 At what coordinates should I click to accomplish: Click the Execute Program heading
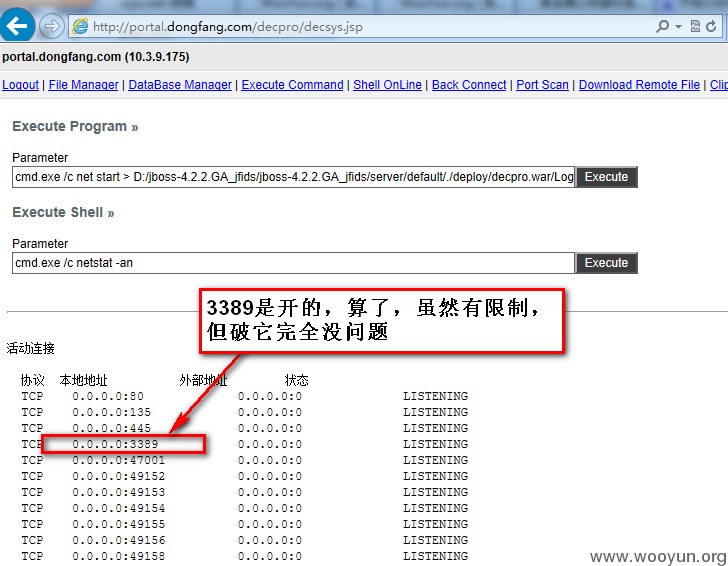point(75,126)
